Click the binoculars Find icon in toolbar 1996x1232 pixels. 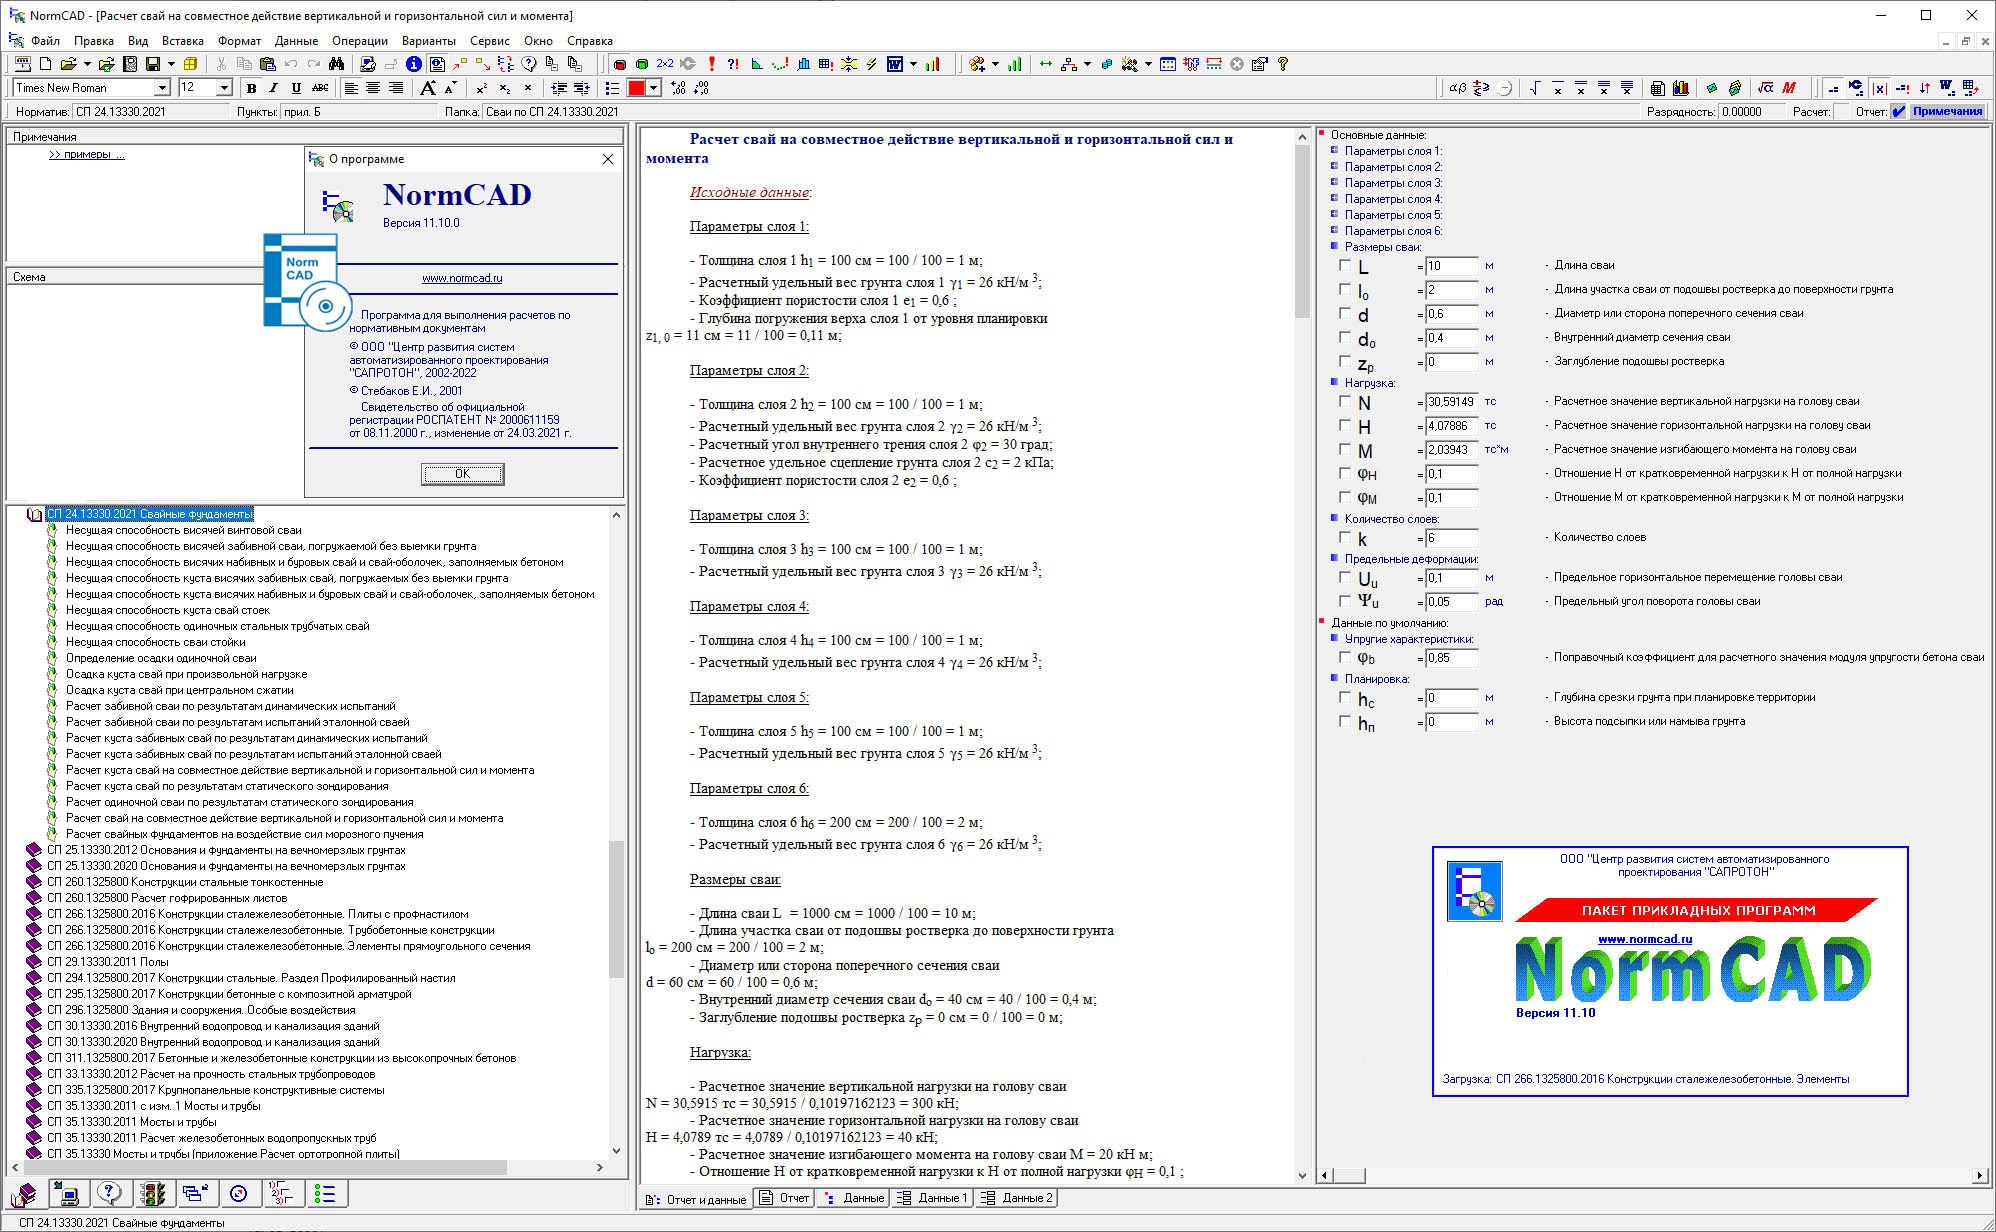336,64
